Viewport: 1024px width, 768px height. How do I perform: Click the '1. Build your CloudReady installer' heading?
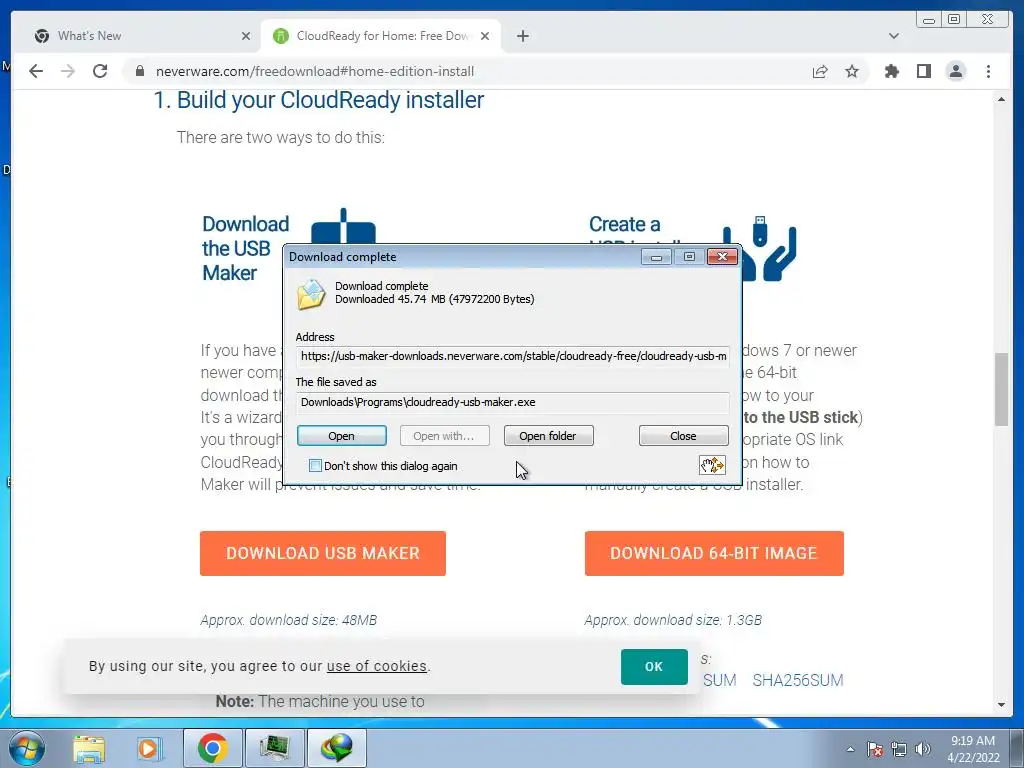pos(319,100)
